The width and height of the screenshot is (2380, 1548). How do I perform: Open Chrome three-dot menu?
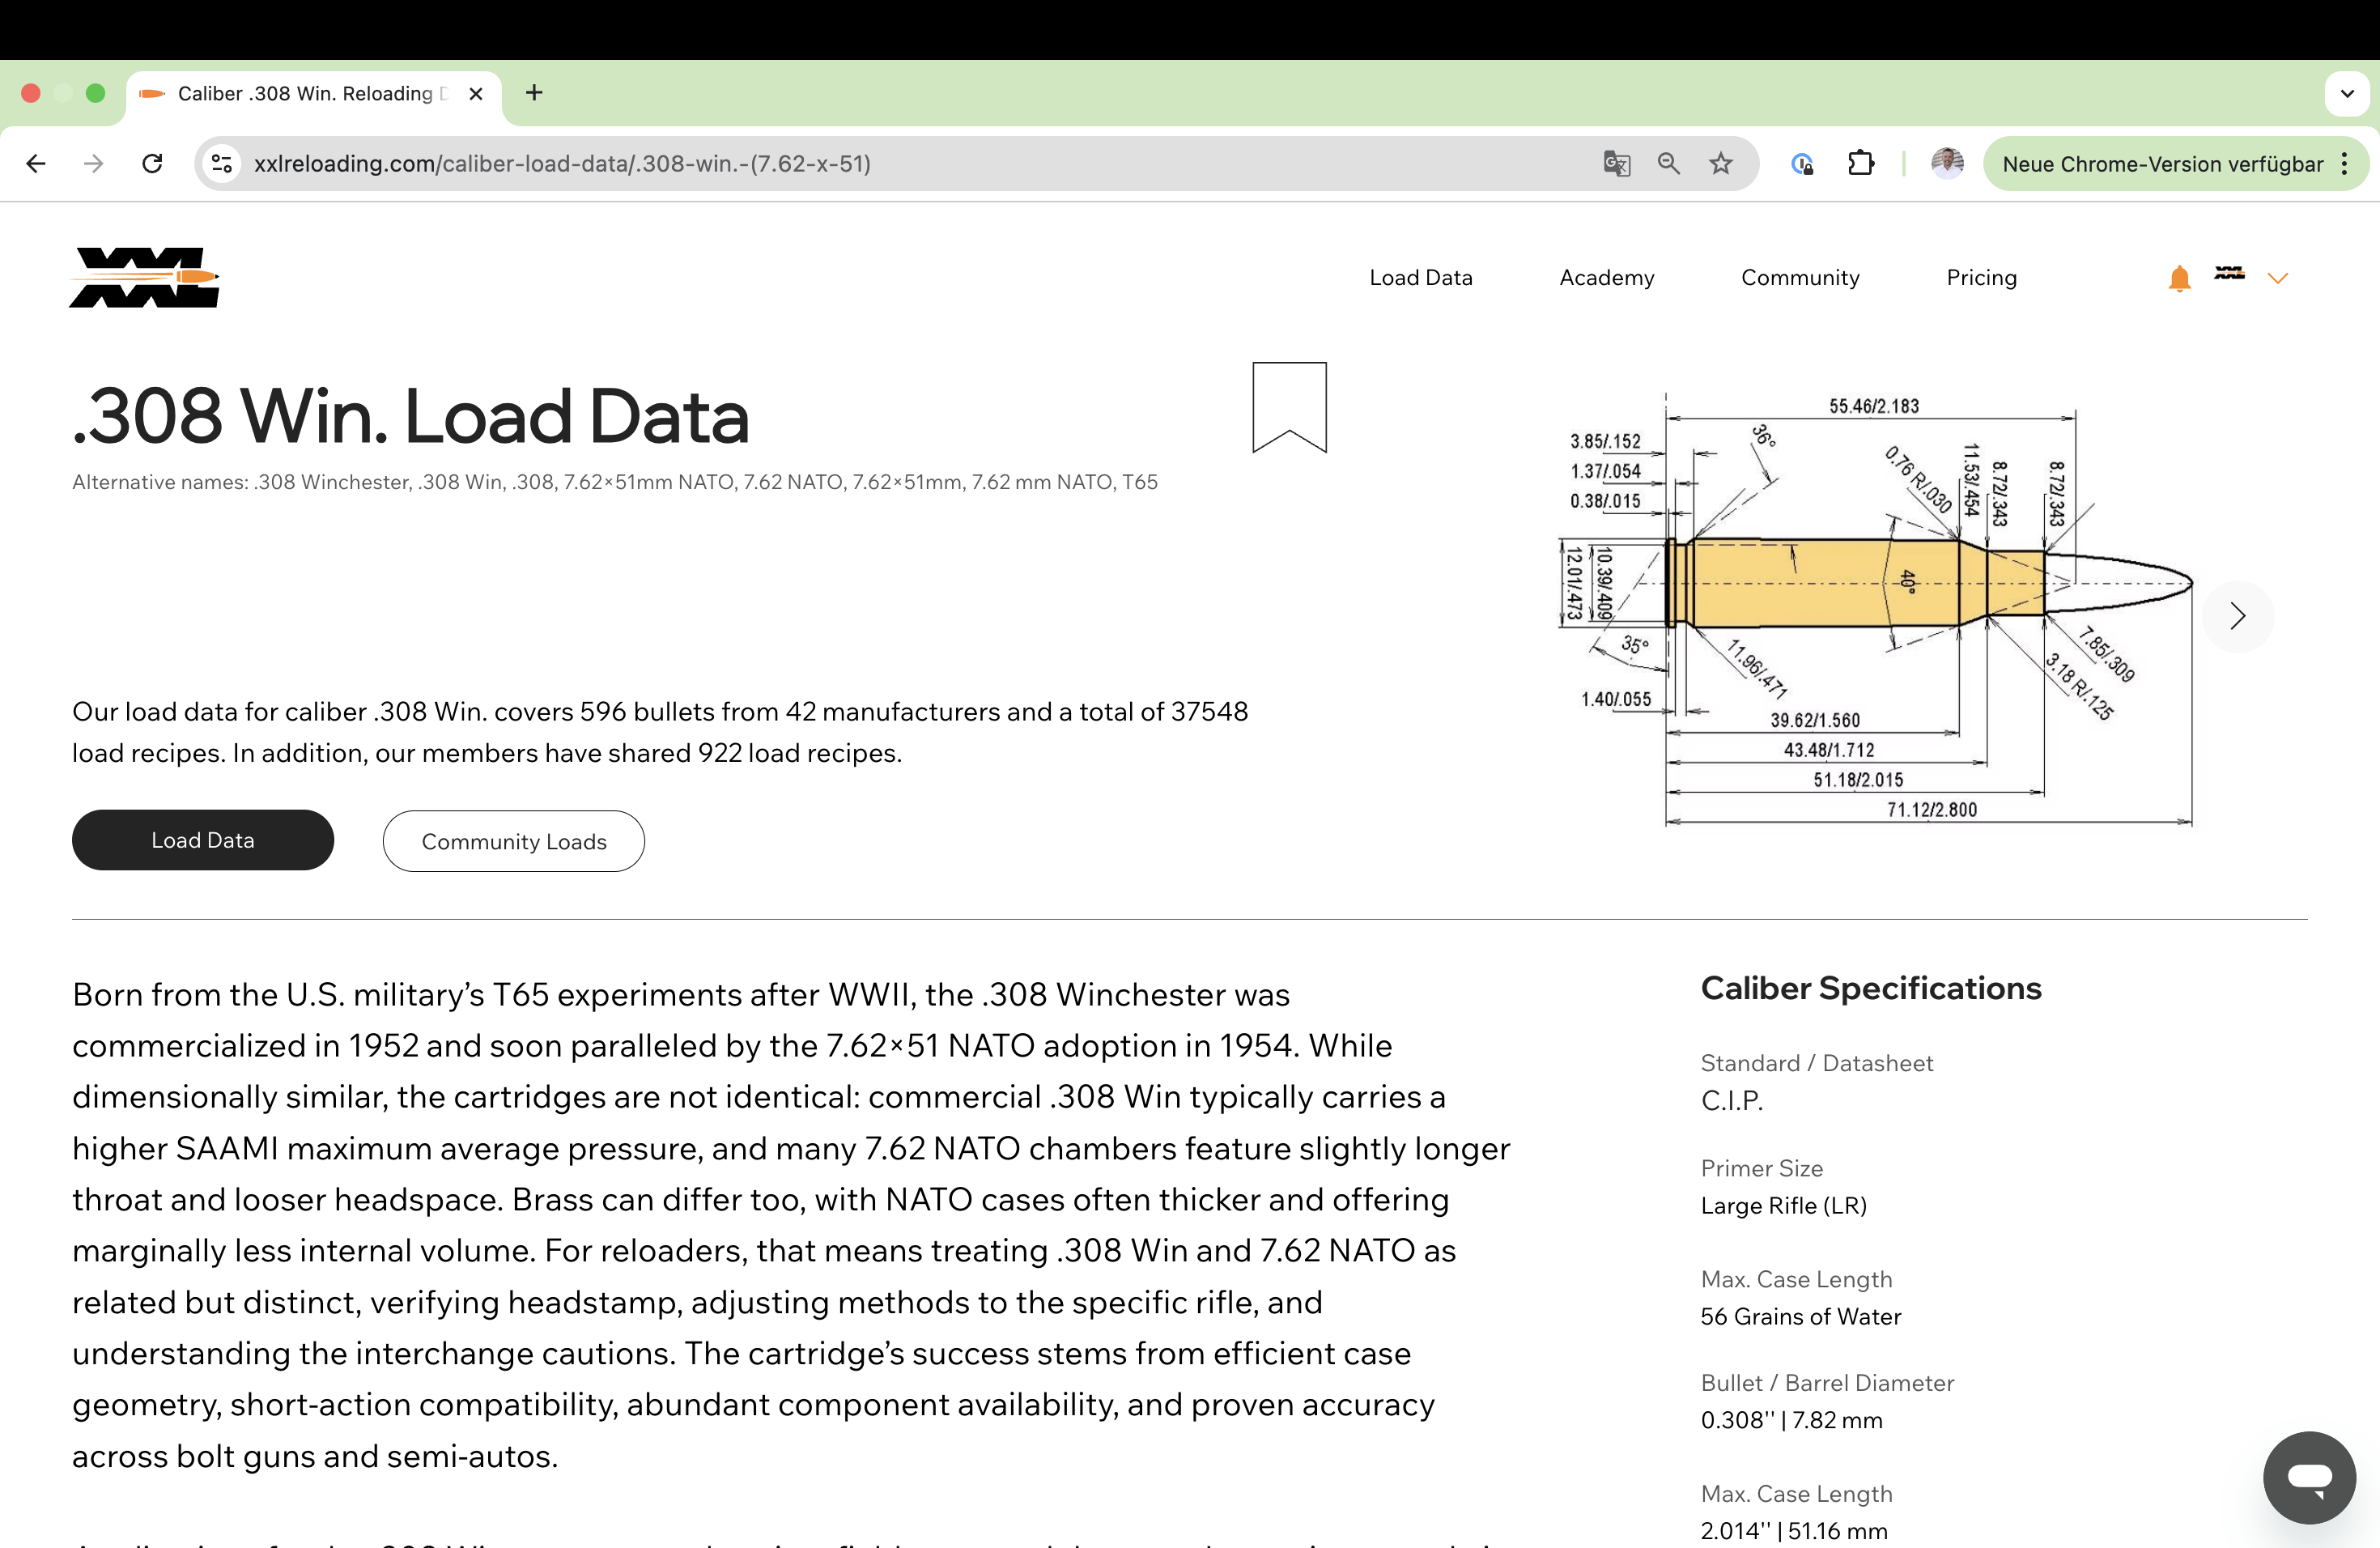(2344, 164)
